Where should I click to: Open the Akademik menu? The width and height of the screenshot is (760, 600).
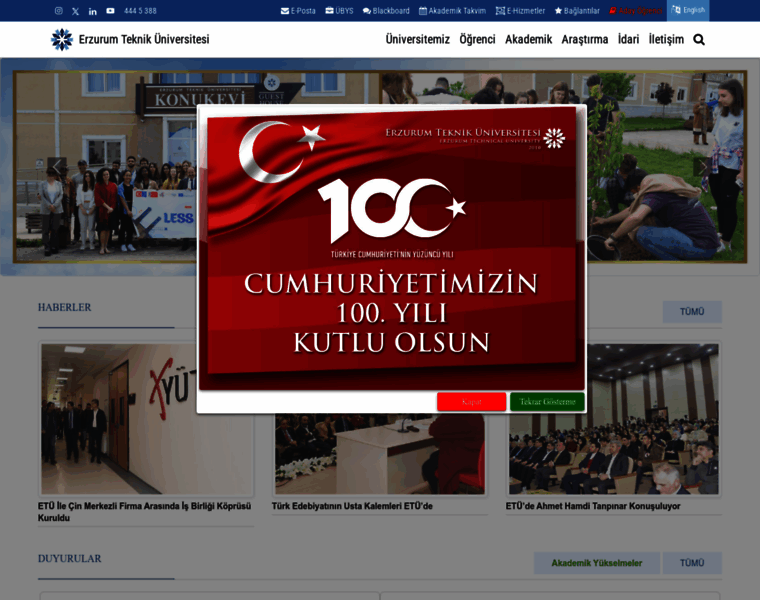(x=528, y=39)
